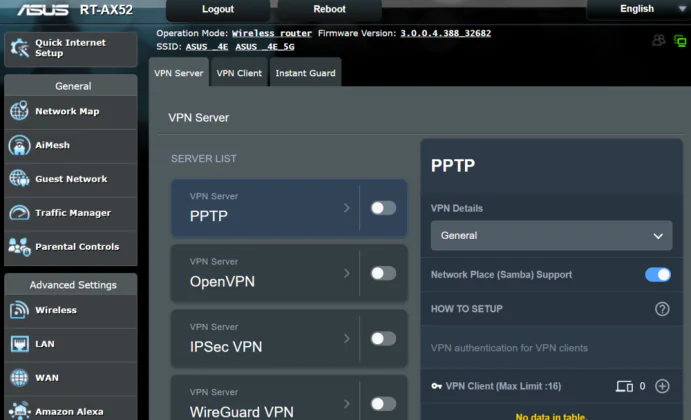
Task: Click the General section header in sidebar
Action: pos(73,86)
